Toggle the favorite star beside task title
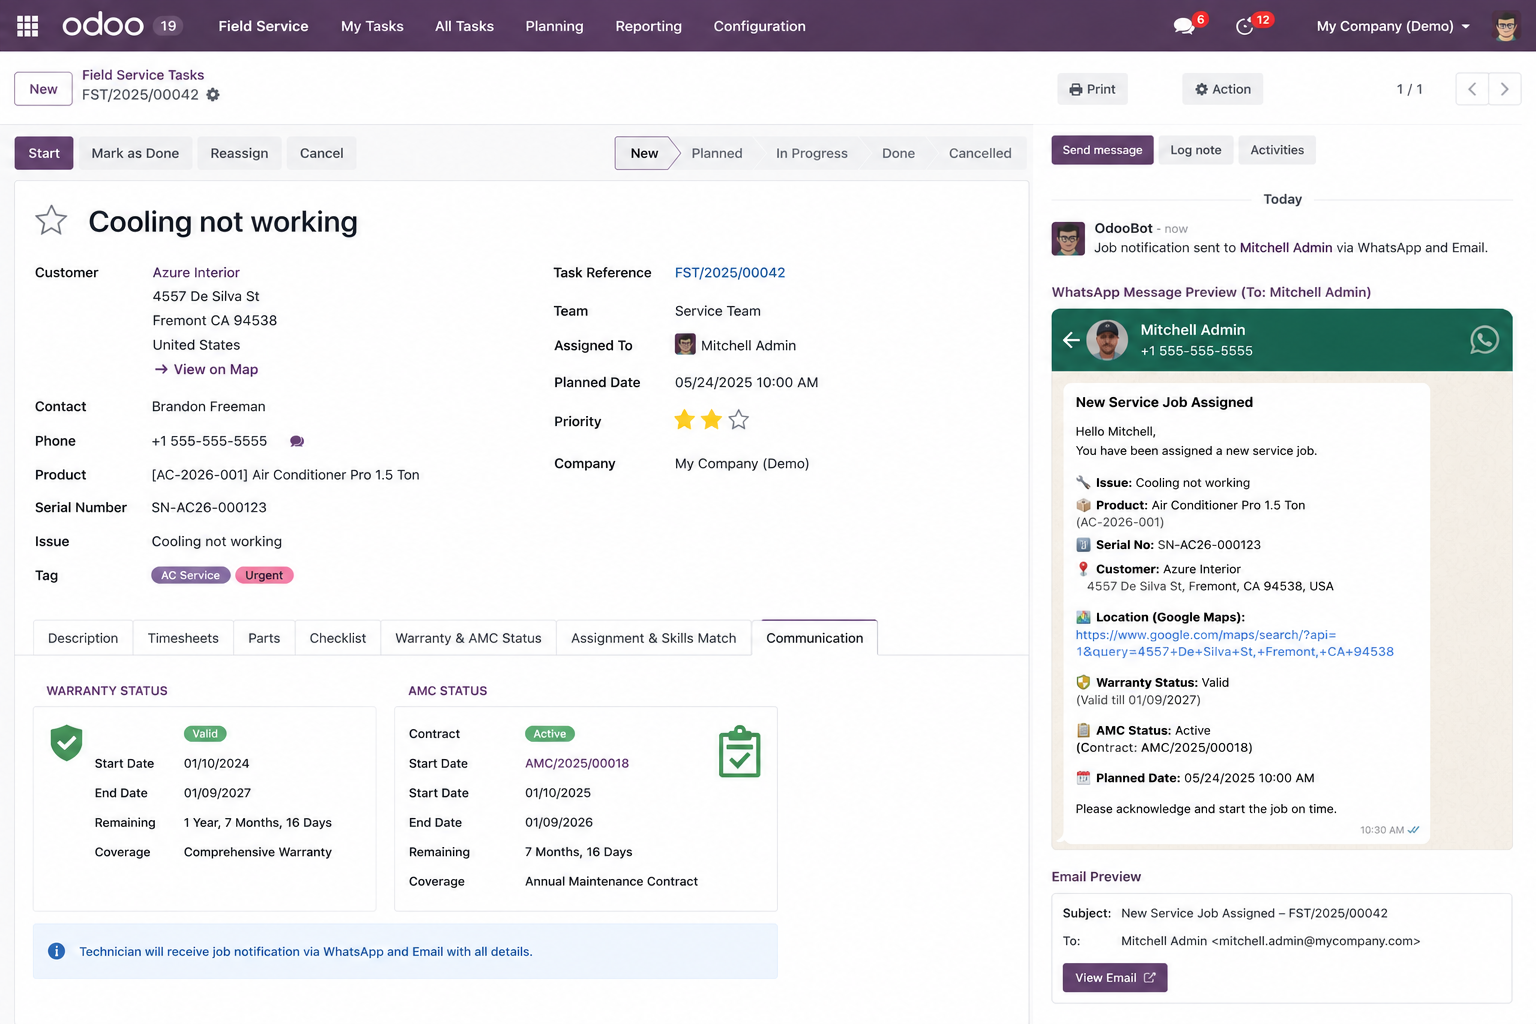1536x1024 pixels. pyautogui.click(x=51, y=220)
